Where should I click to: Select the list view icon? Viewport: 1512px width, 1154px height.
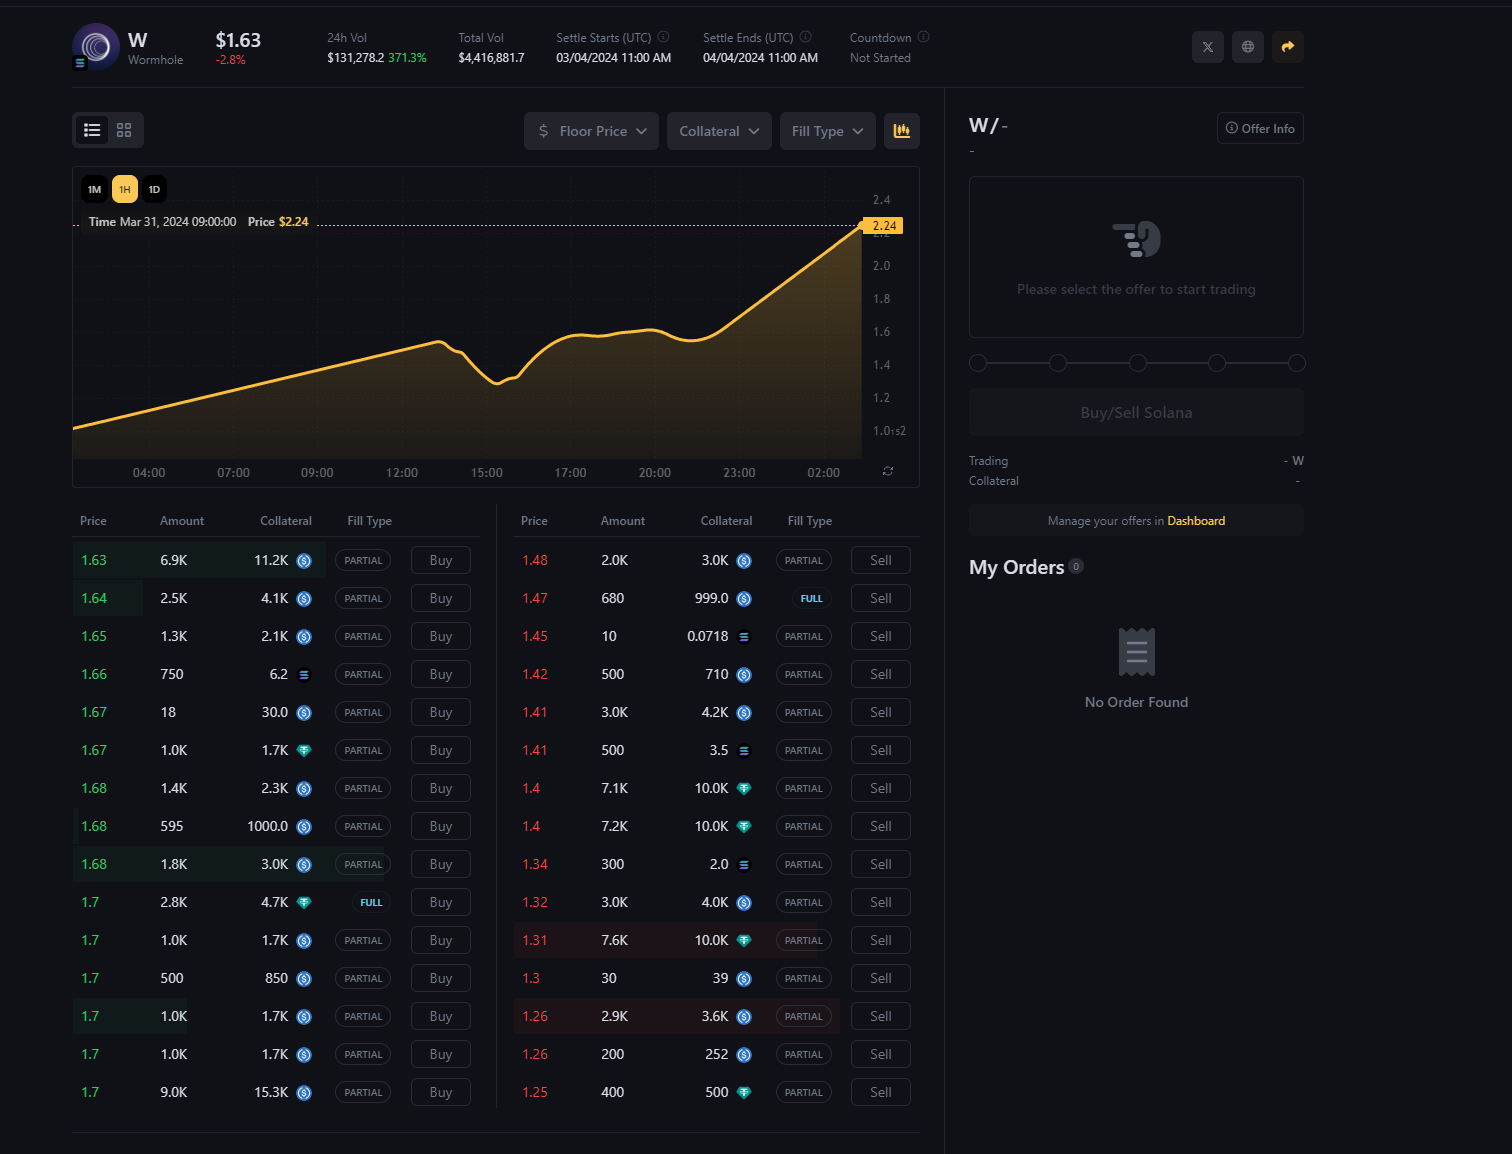(x=92, y=130)
